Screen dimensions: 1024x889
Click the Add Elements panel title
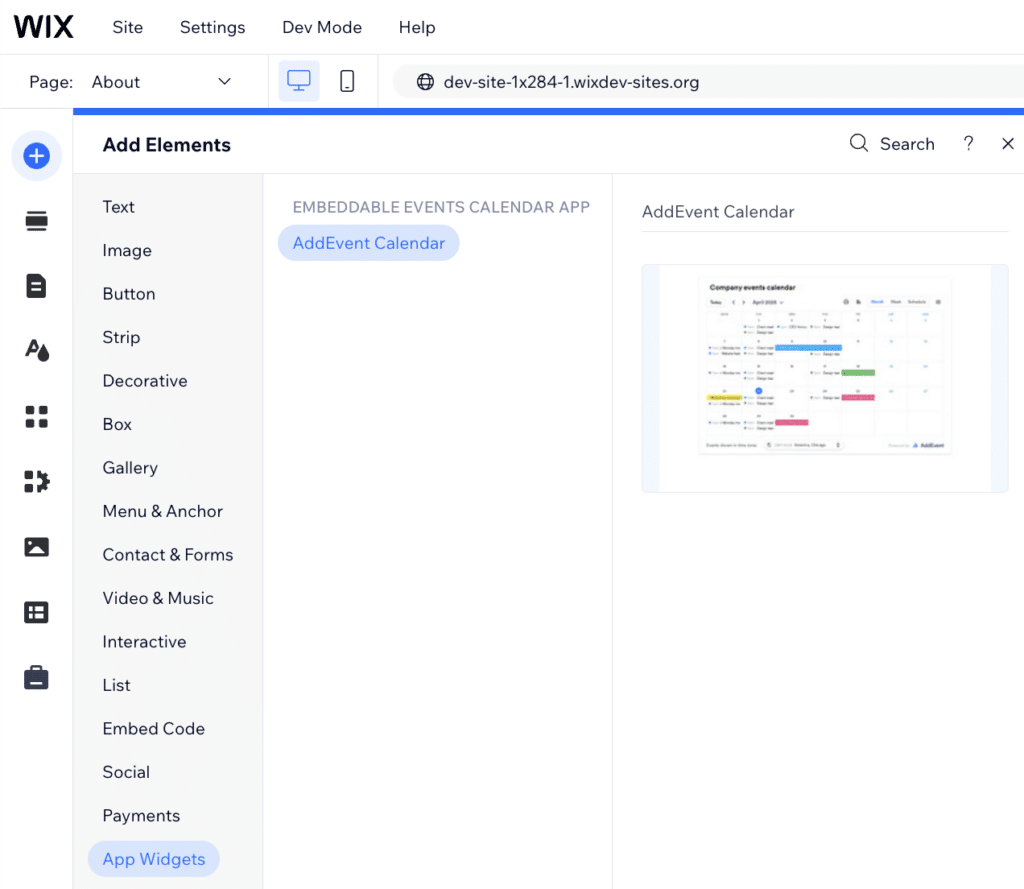click(x=167, y=144)
